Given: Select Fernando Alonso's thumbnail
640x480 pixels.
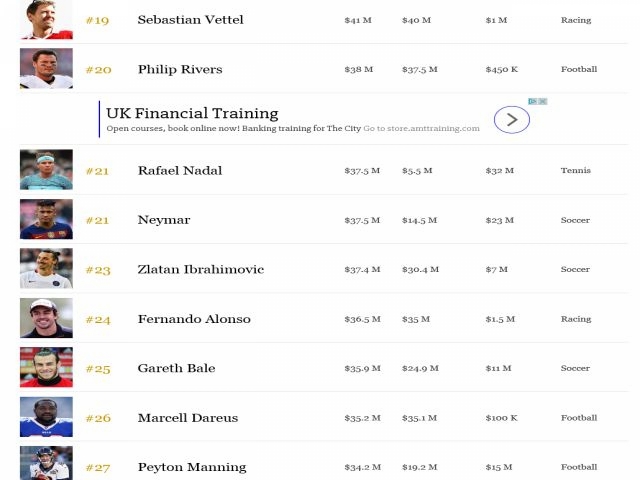Looking at the screenshot, I should 46,318.
